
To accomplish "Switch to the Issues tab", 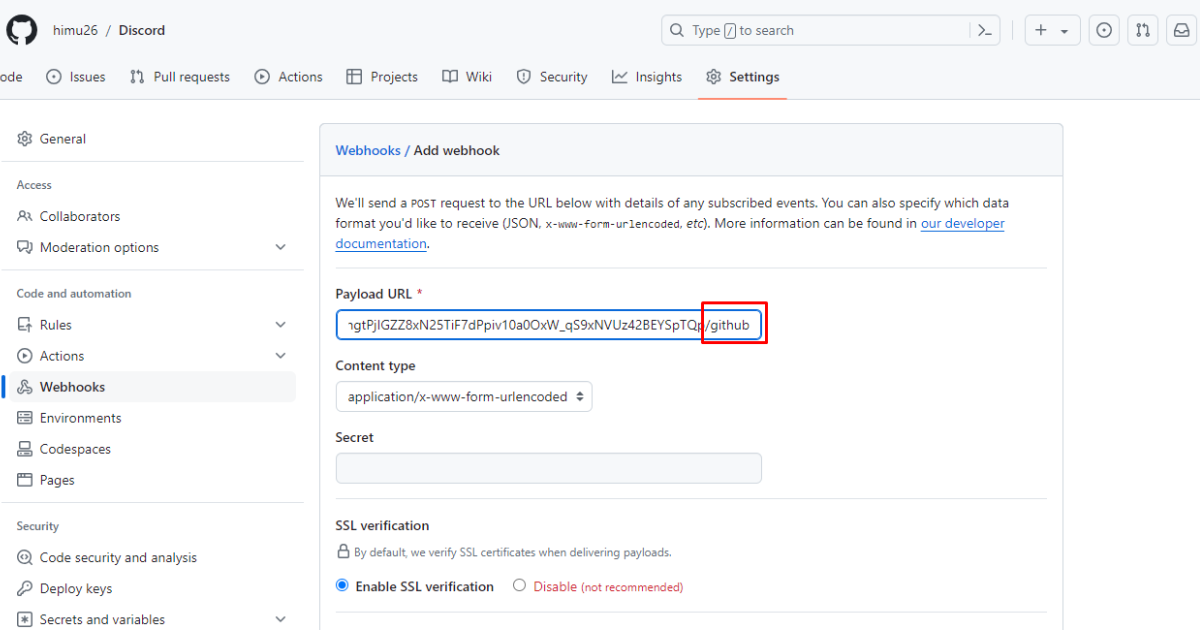I will click(x=76, y=77).
